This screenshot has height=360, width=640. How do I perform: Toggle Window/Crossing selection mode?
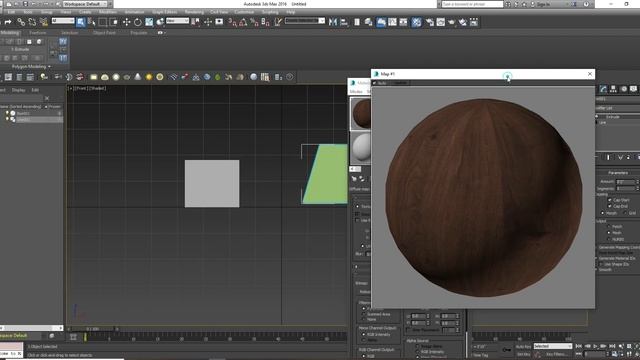pos(114,22)
